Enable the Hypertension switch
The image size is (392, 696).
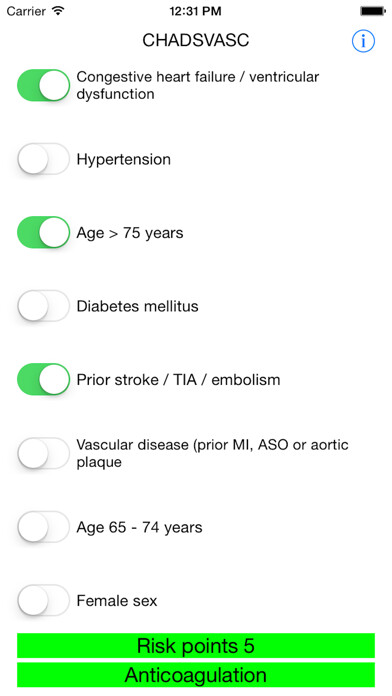tap(44, 159)
